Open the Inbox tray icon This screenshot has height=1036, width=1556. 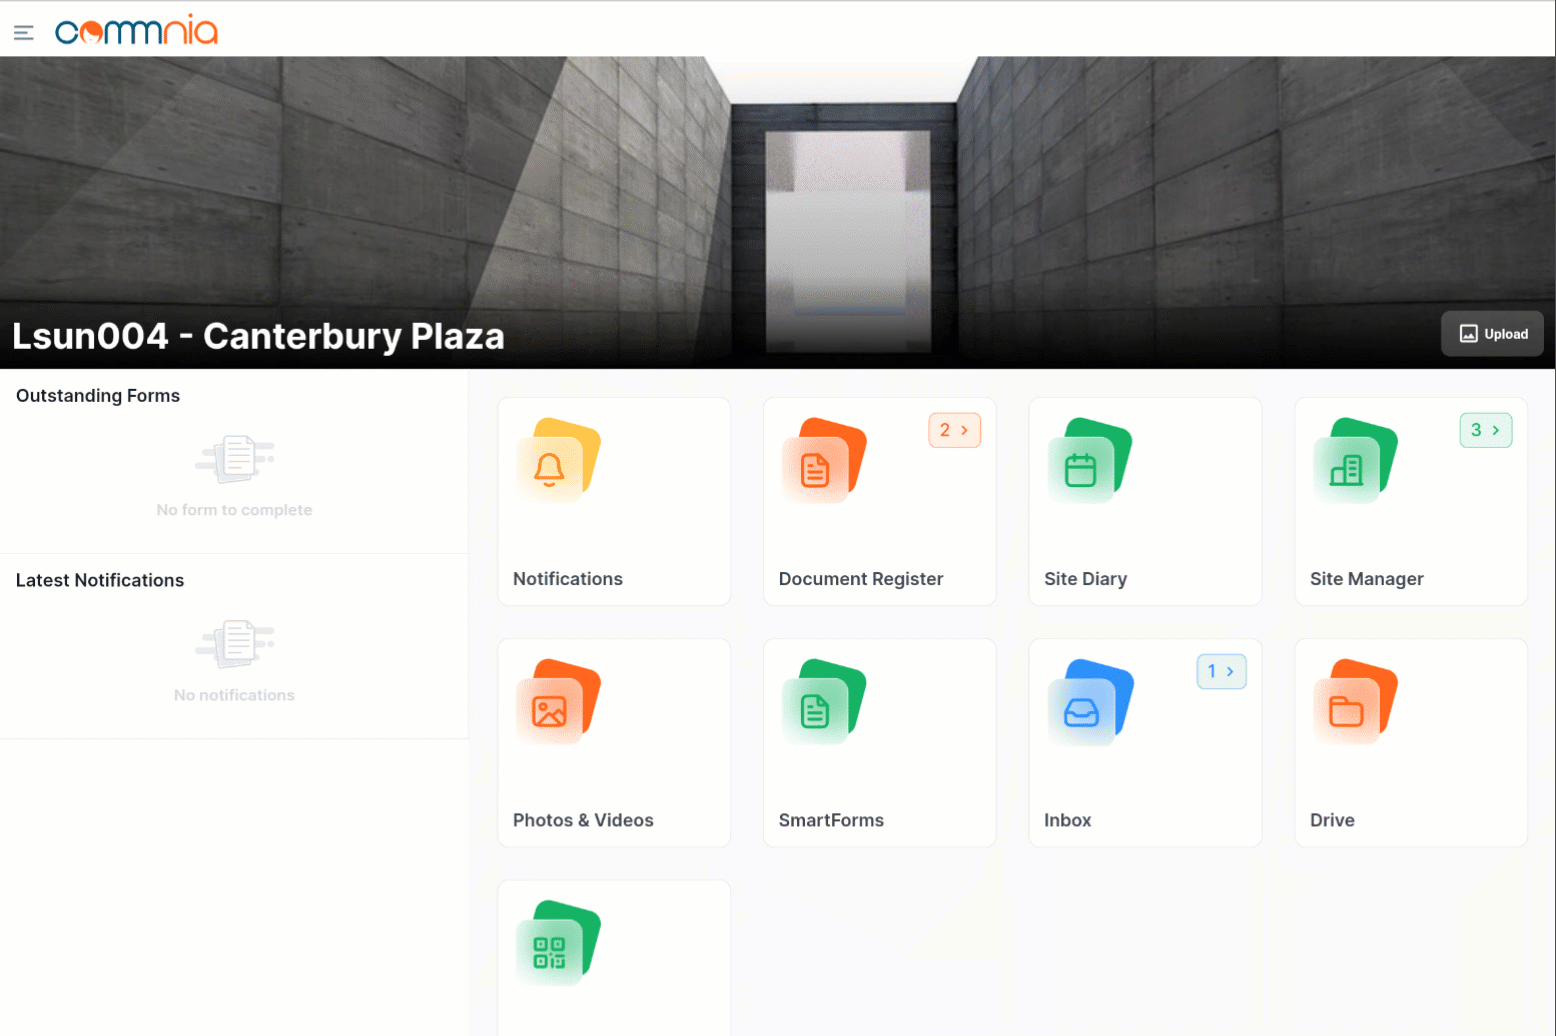pos(1090,701)
